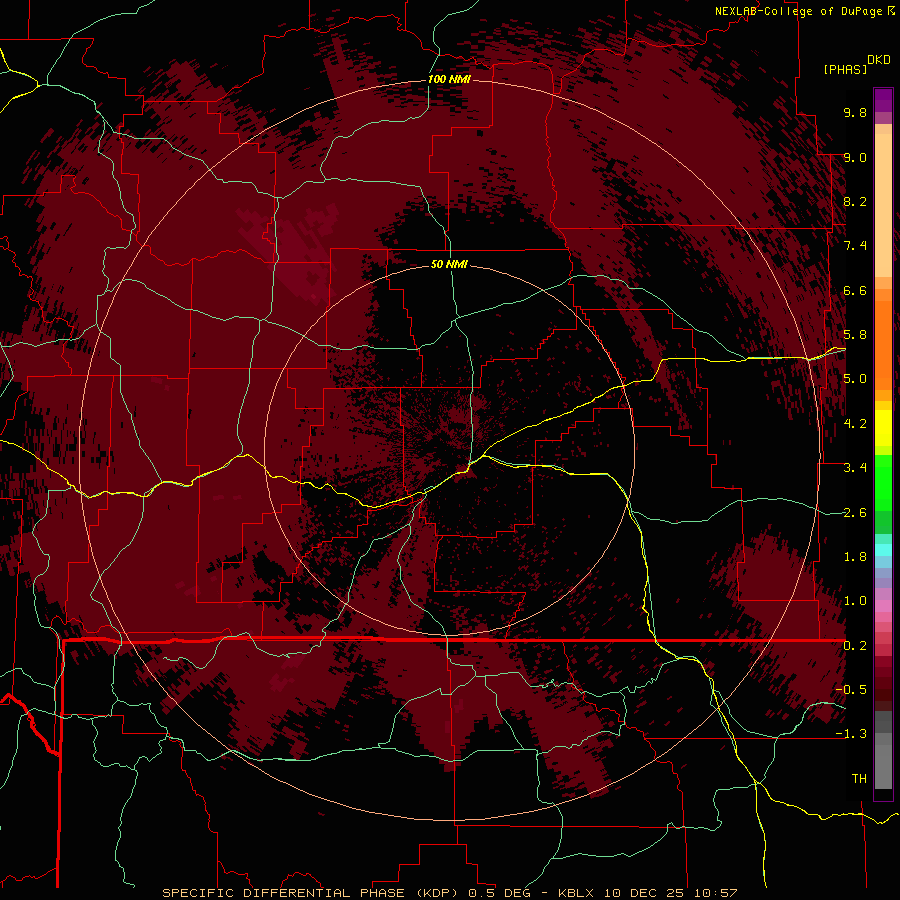Pick the yellow segment of the color bar

(x=883, y=428)
